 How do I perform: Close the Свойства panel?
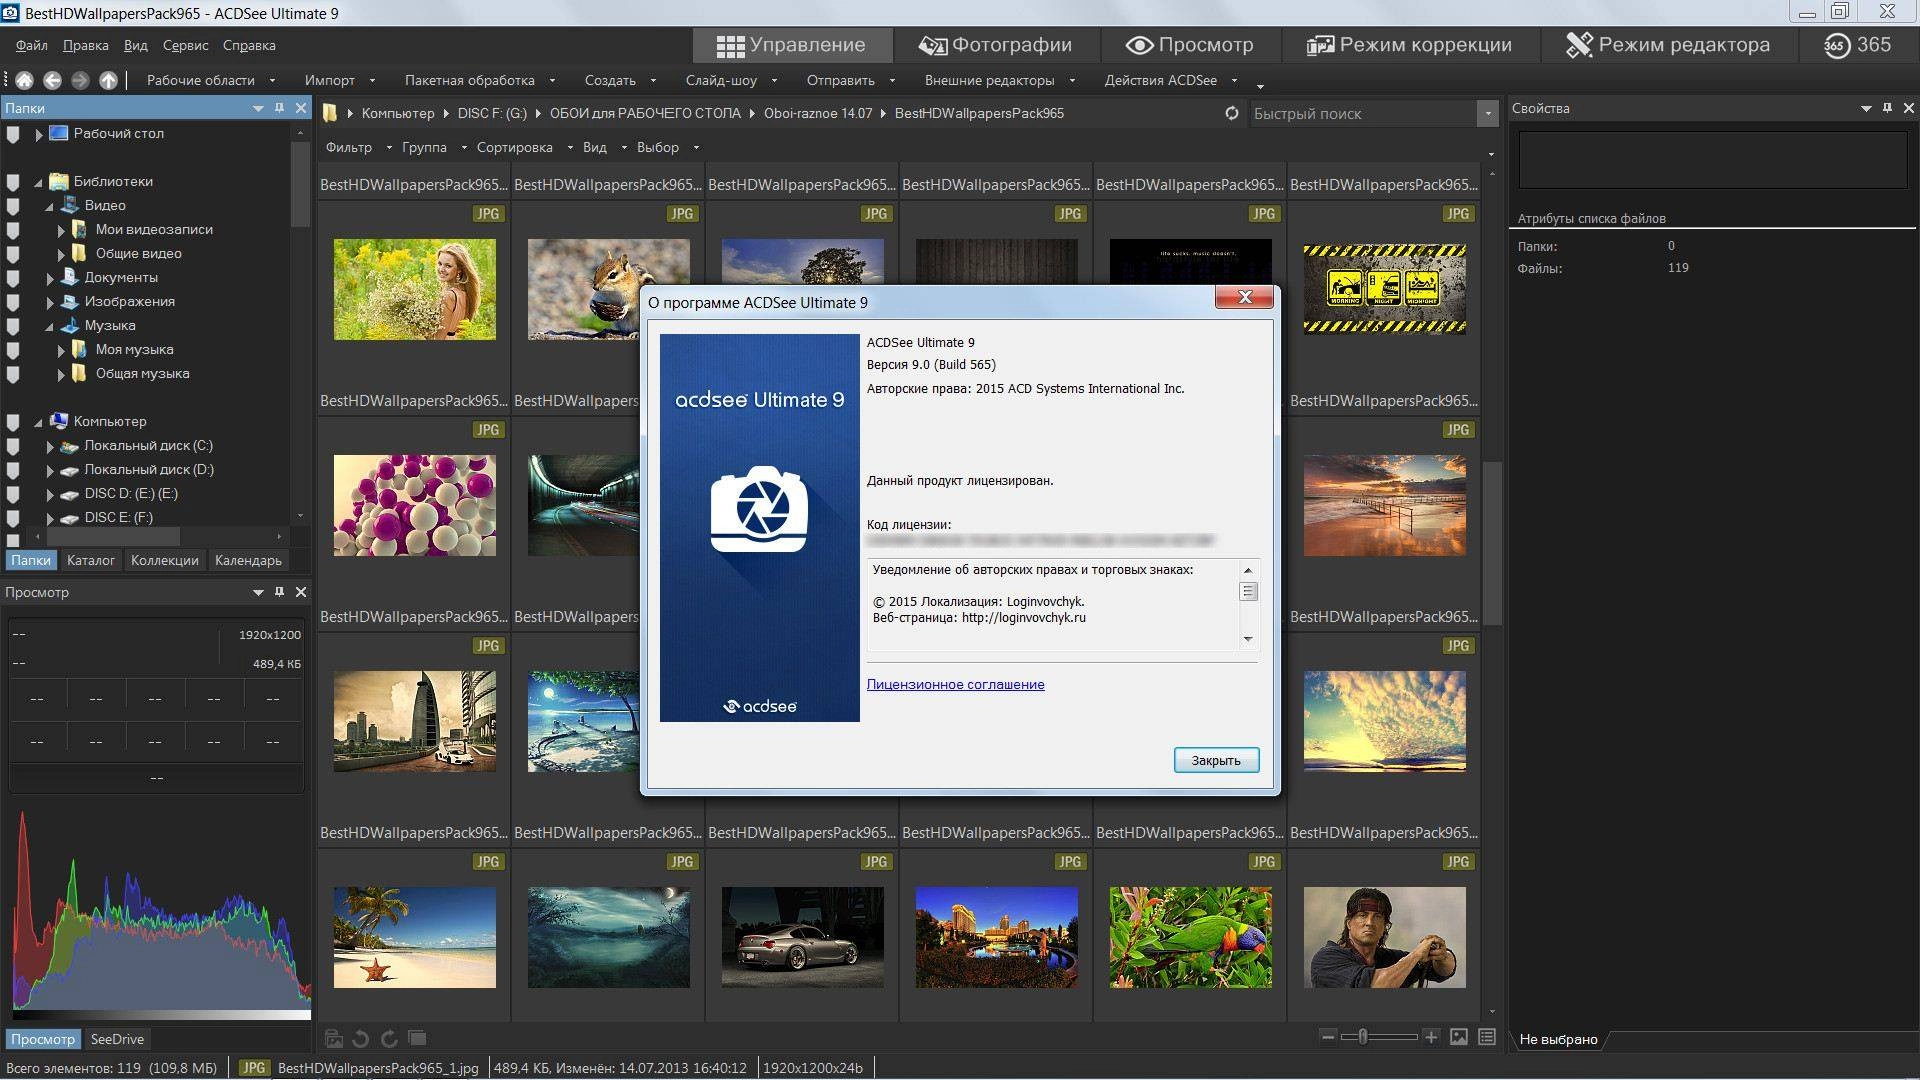tap(1908, 107)
